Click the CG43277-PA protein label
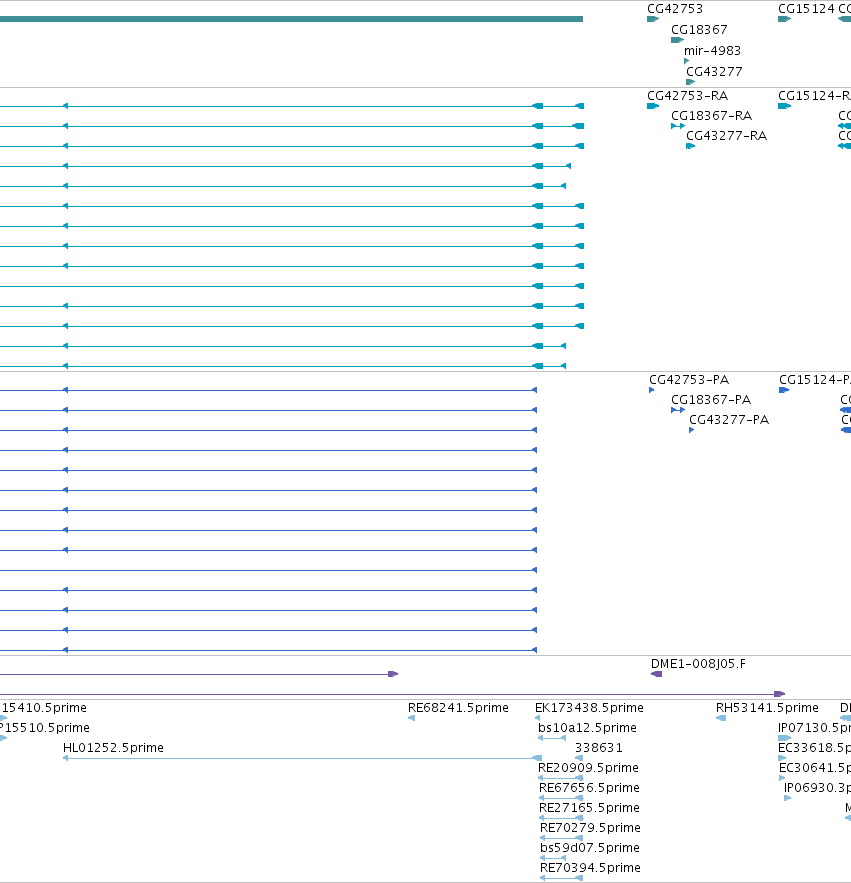851x883 pixels. click(729, 420)
